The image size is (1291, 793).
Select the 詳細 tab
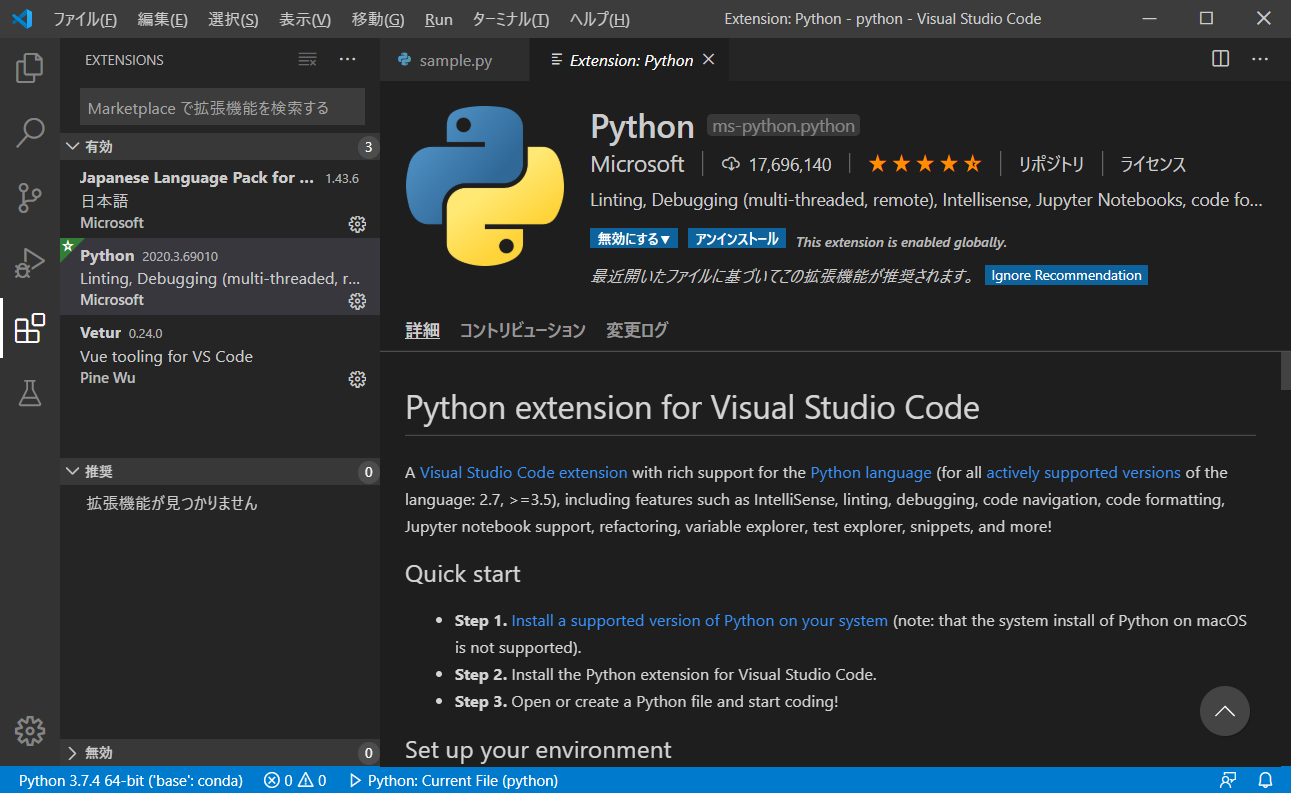(x=422, y=330)
